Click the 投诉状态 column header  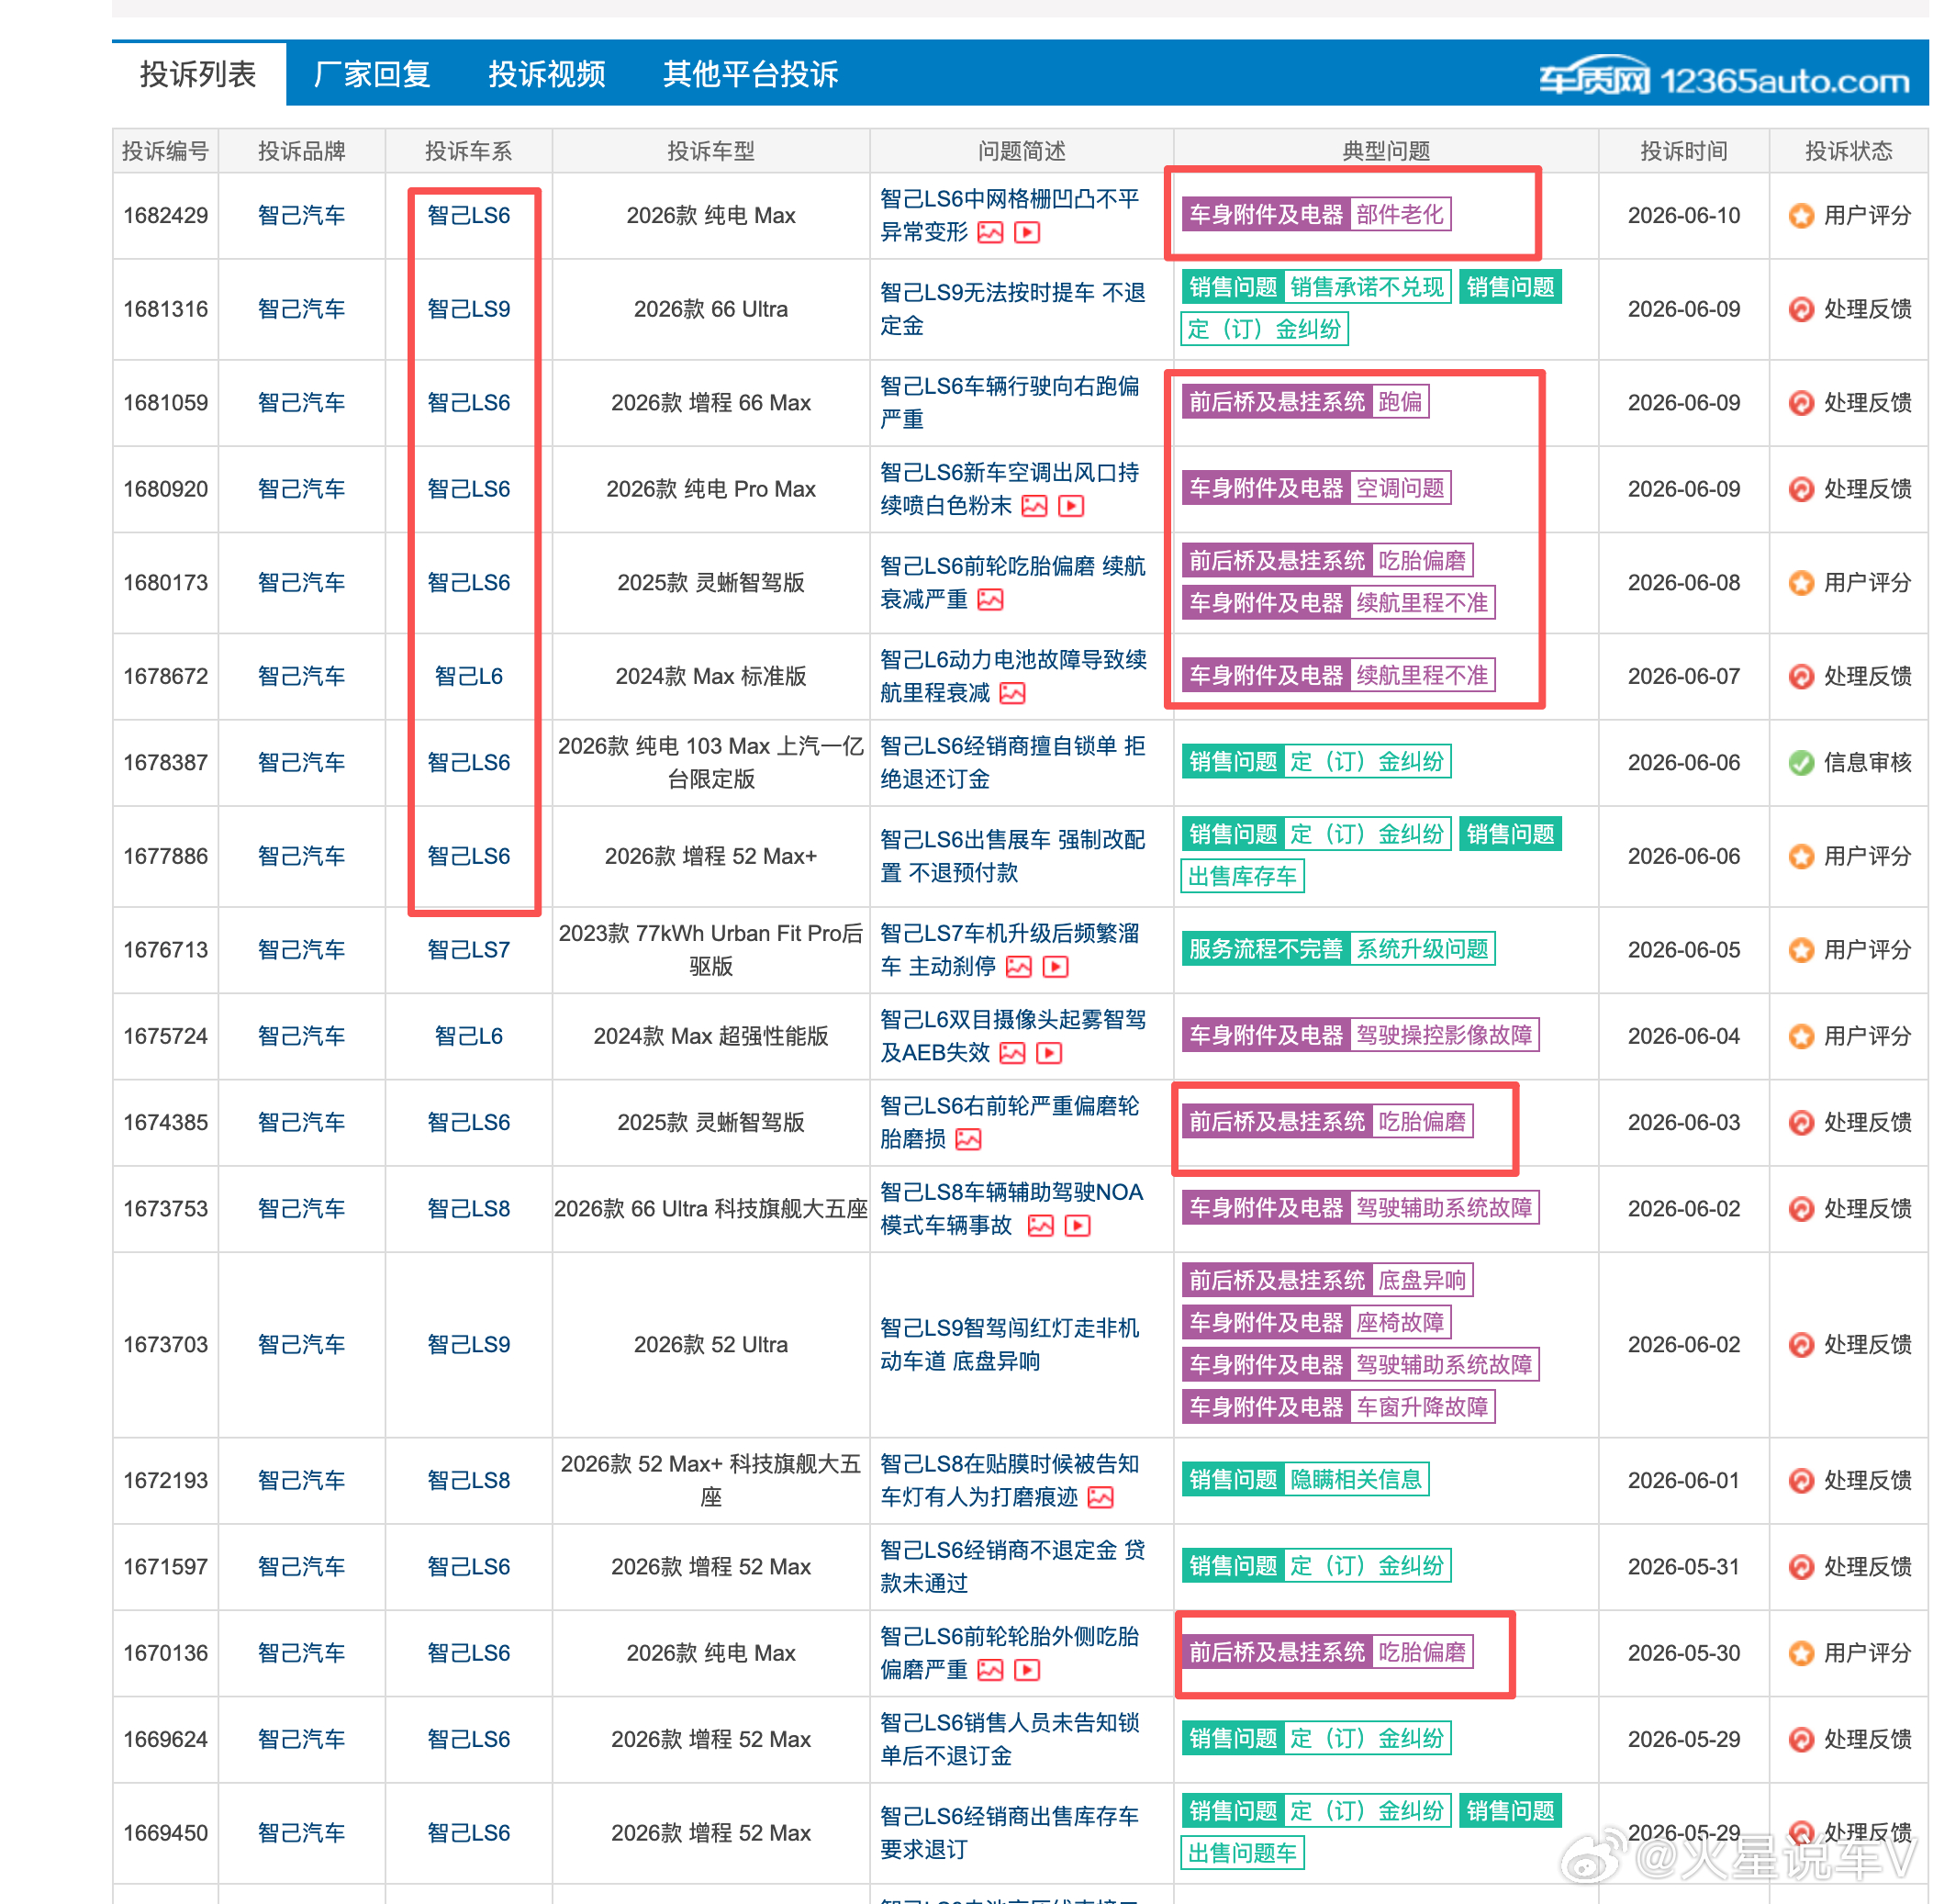[x=1847, y=151]
